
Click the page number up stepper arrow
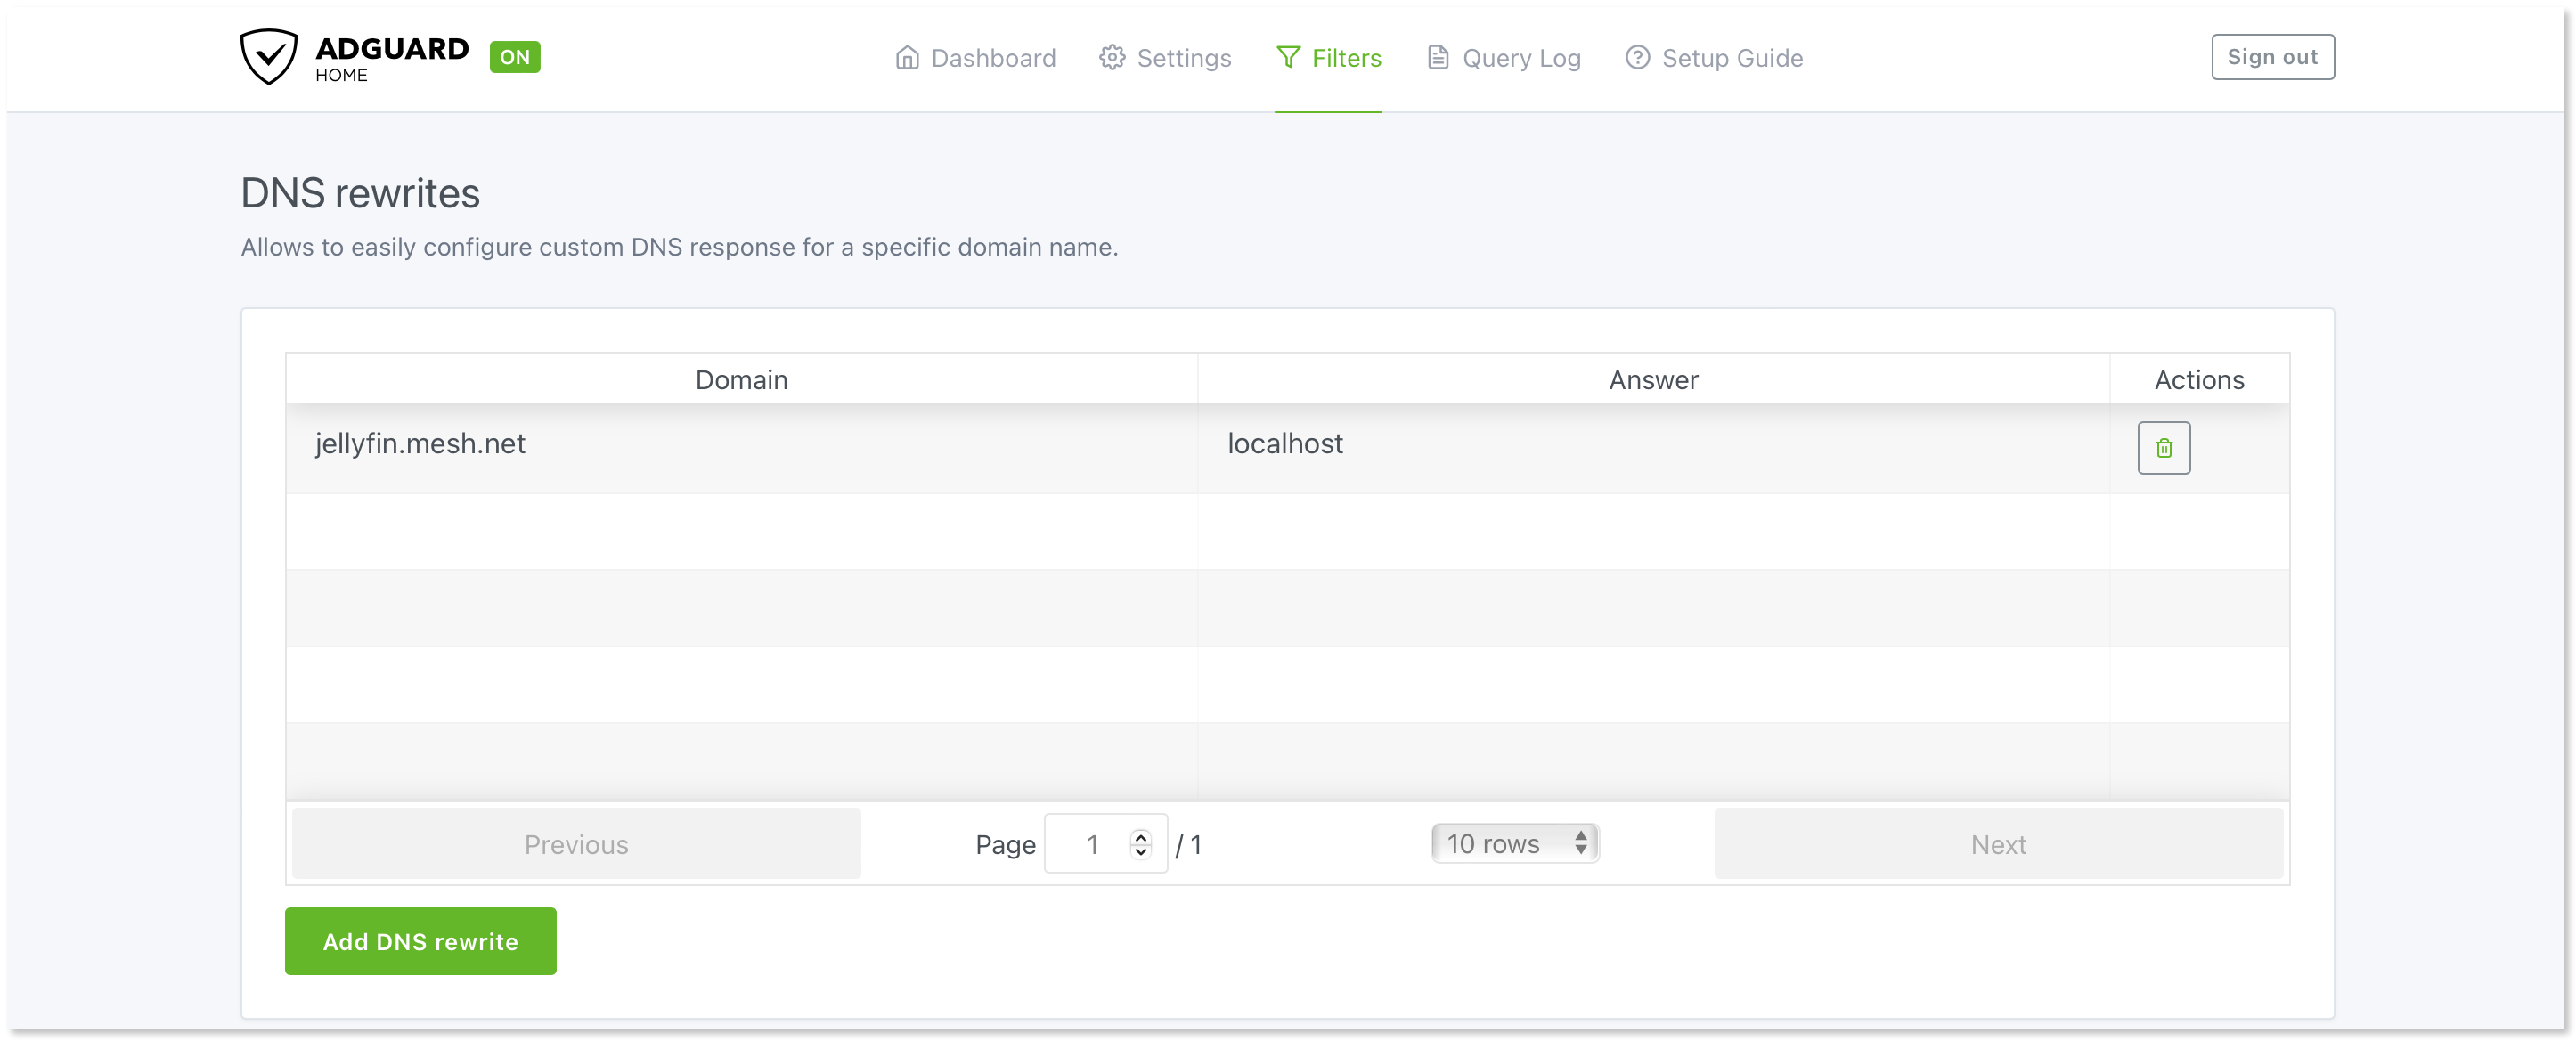pyautogui.click(x=1139, y=836)
